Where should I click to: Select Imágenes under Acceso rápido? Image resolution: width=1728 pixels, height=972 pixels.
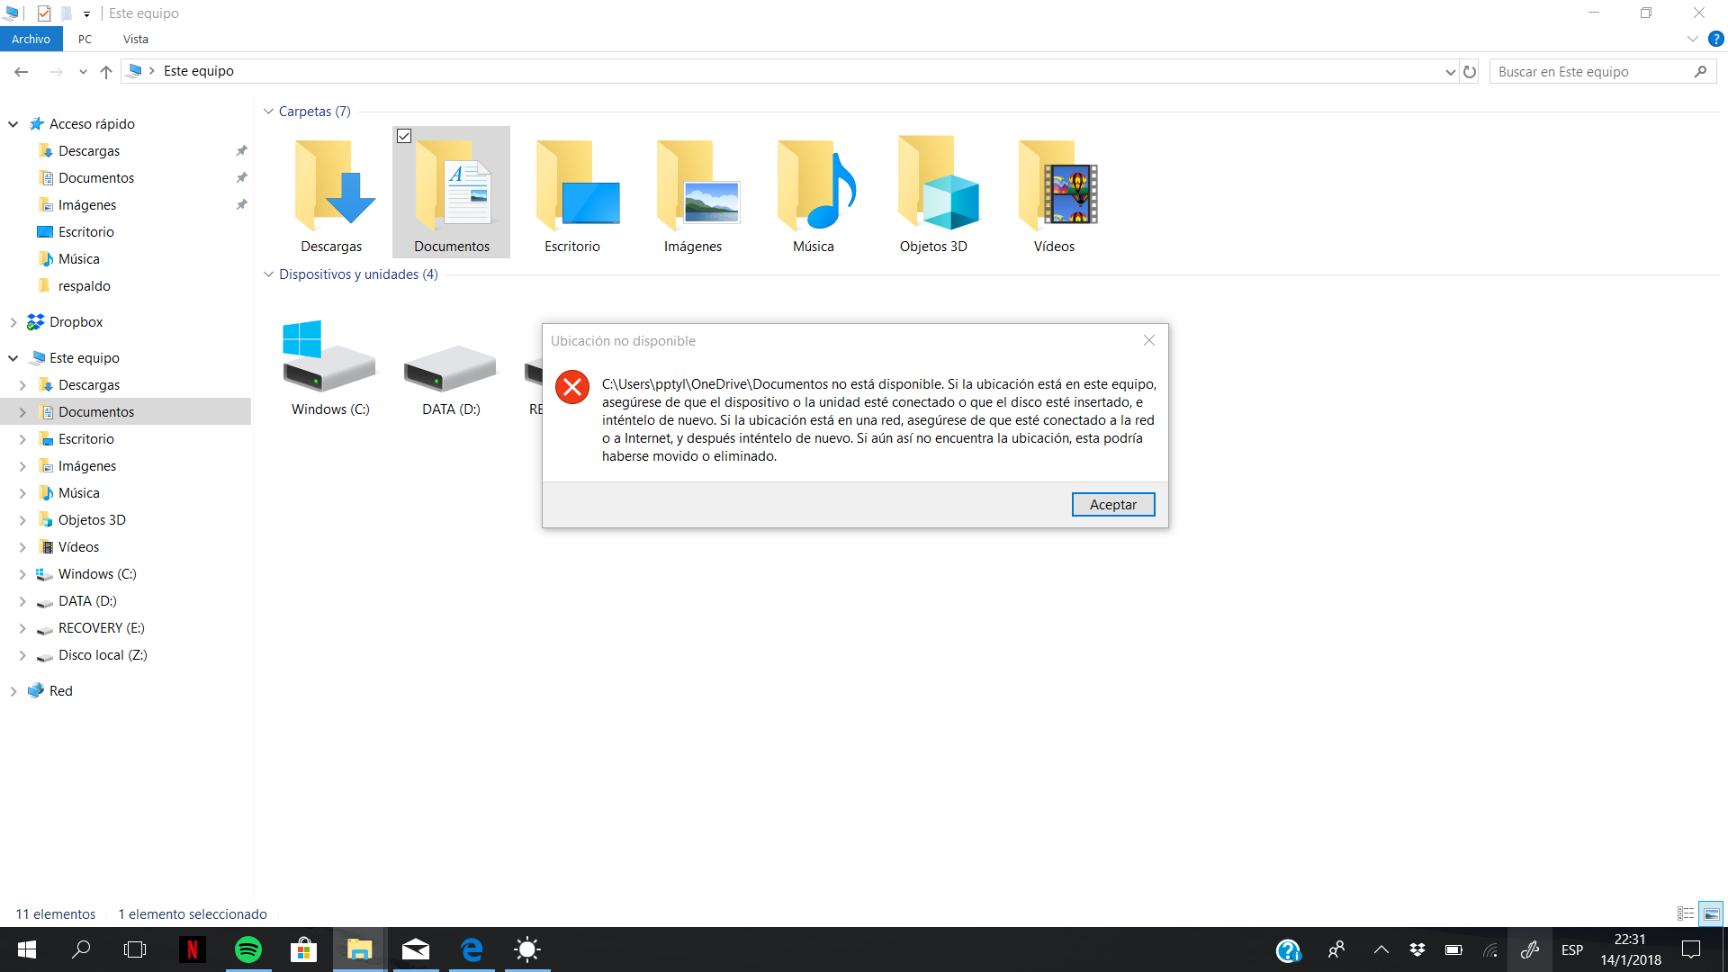(x=87, y=205)
